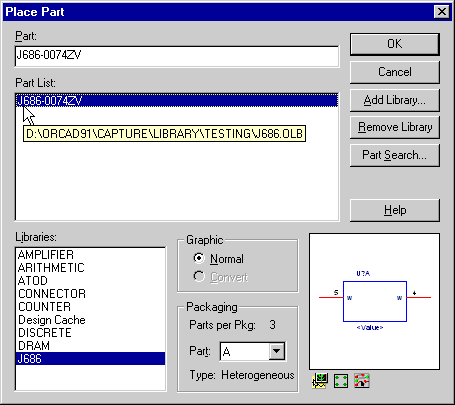Viewport: 455px width, 405px height.
Task: Click the part symbol preview thumbnail
Action: [x=374, y=301]
